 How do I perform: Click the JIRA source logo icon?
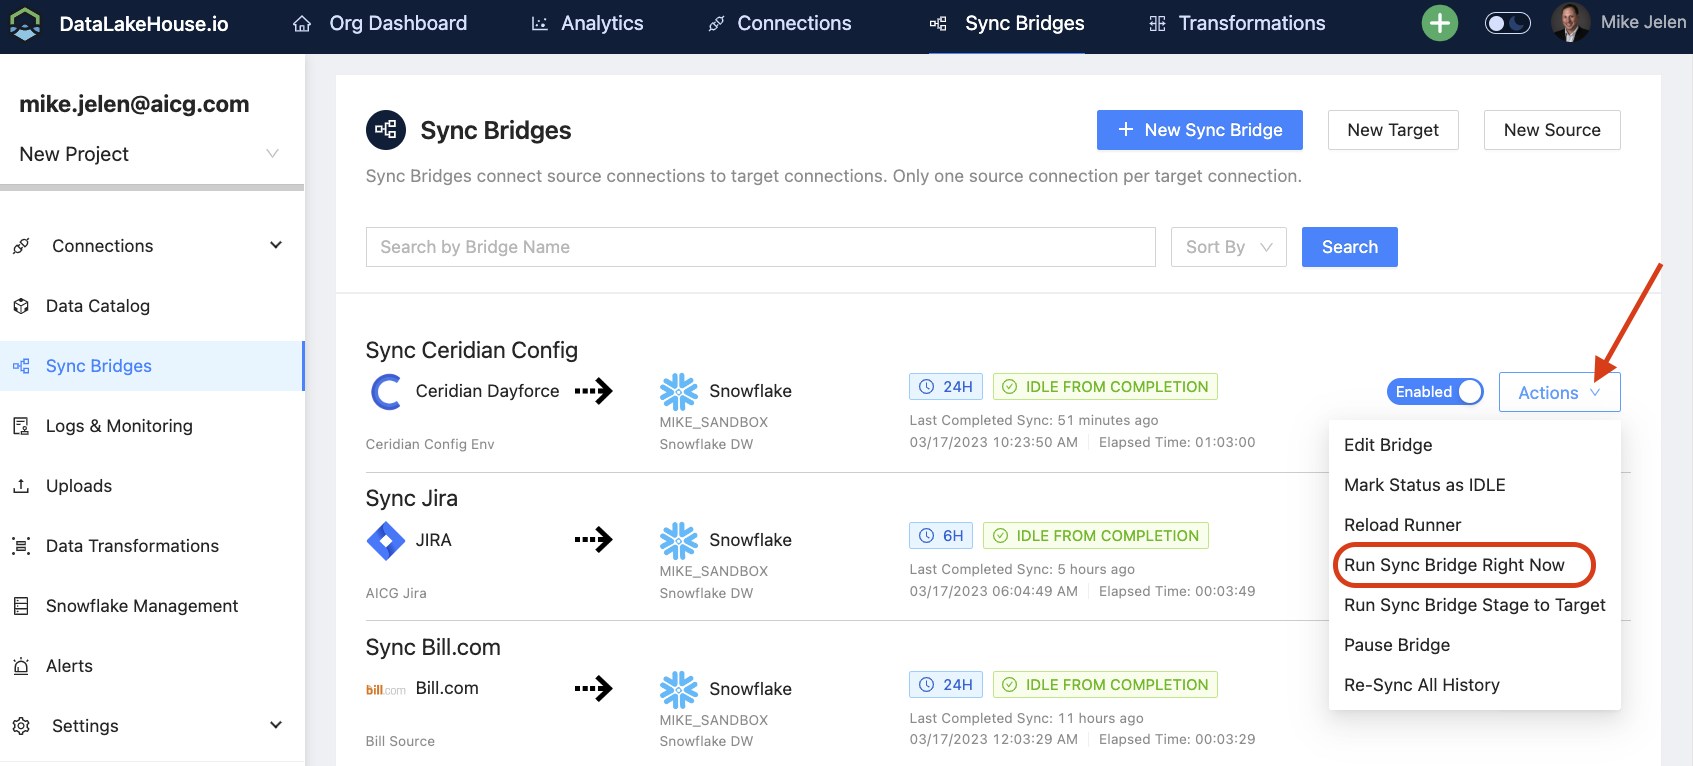tap(386, 541)
